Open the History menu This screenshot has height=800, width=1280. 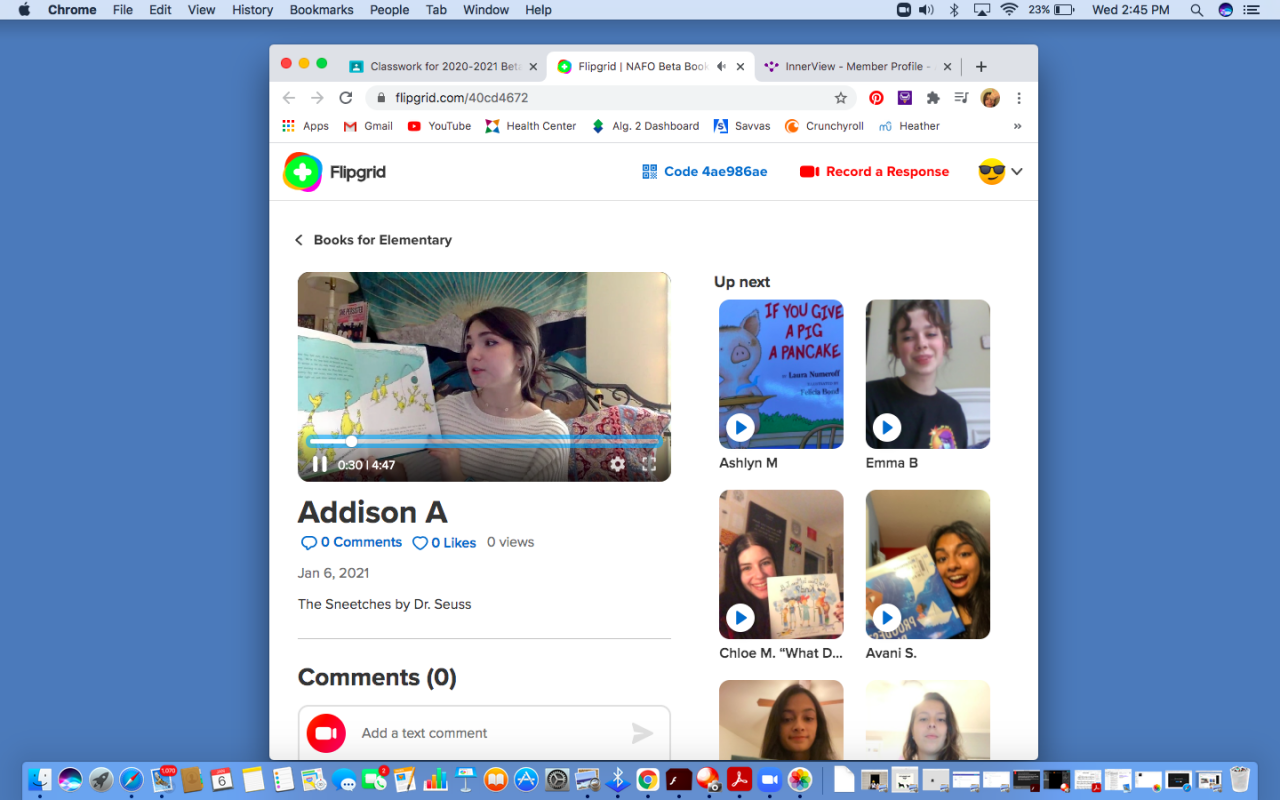click(x=252, y=10)
